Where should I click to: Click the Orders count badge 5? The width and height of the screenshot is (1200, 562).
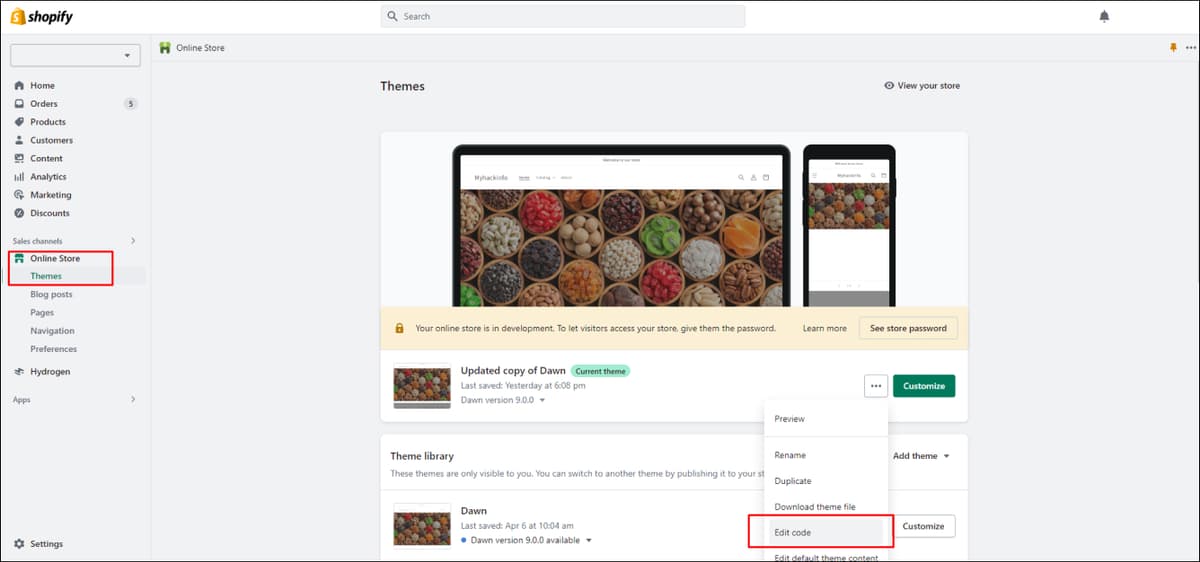coord(131,104)
